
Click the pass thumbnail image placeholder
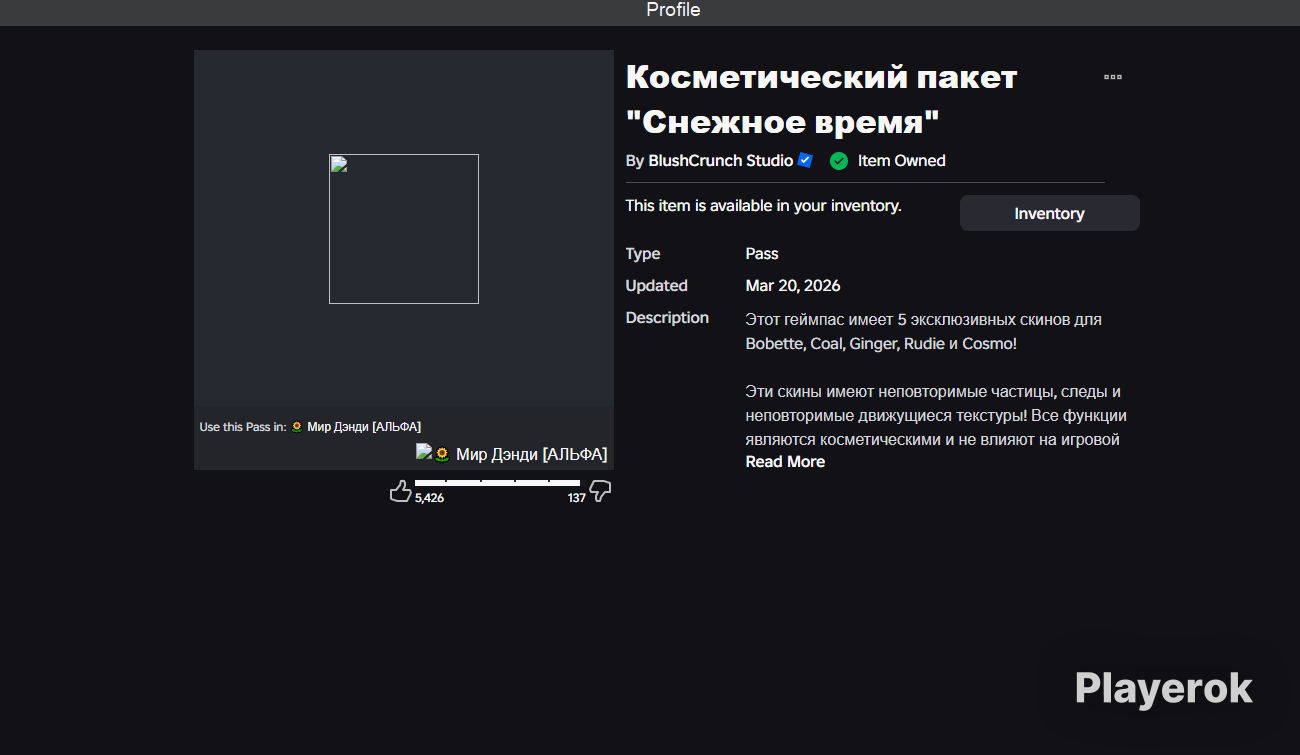click(404, 229)
